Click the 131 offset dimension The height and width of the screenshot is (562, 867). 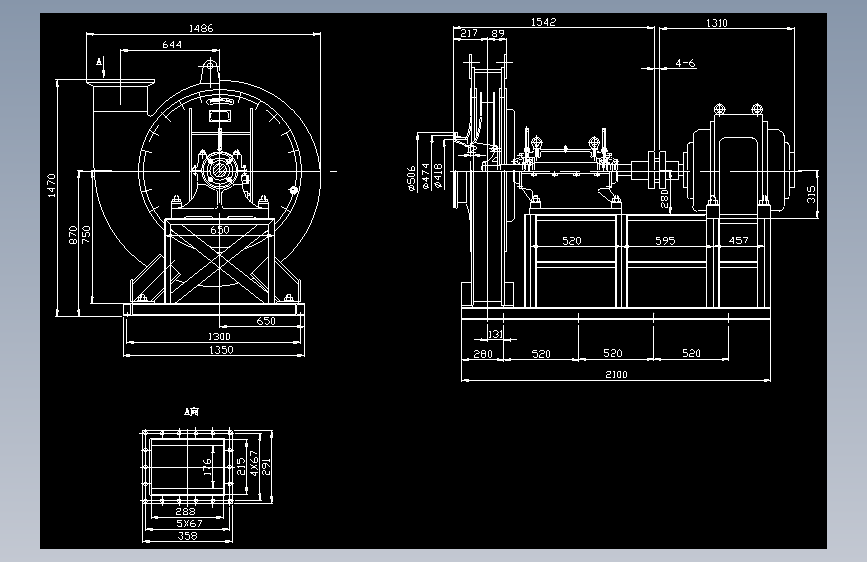[495, 334]
